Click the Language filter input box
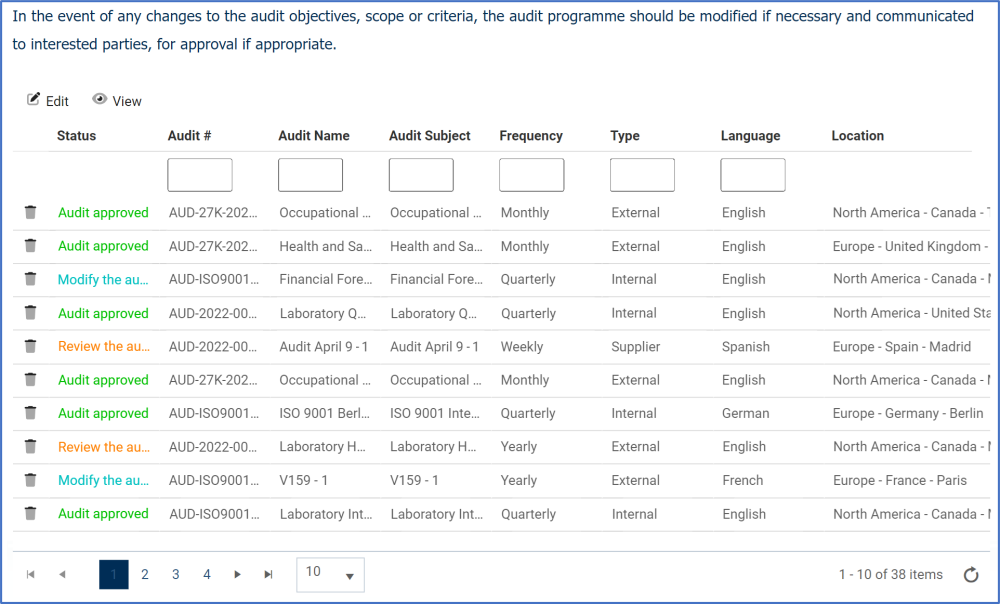Image resolution: width=1000 pixels, height=604 pixels. [x=752, y=174]
